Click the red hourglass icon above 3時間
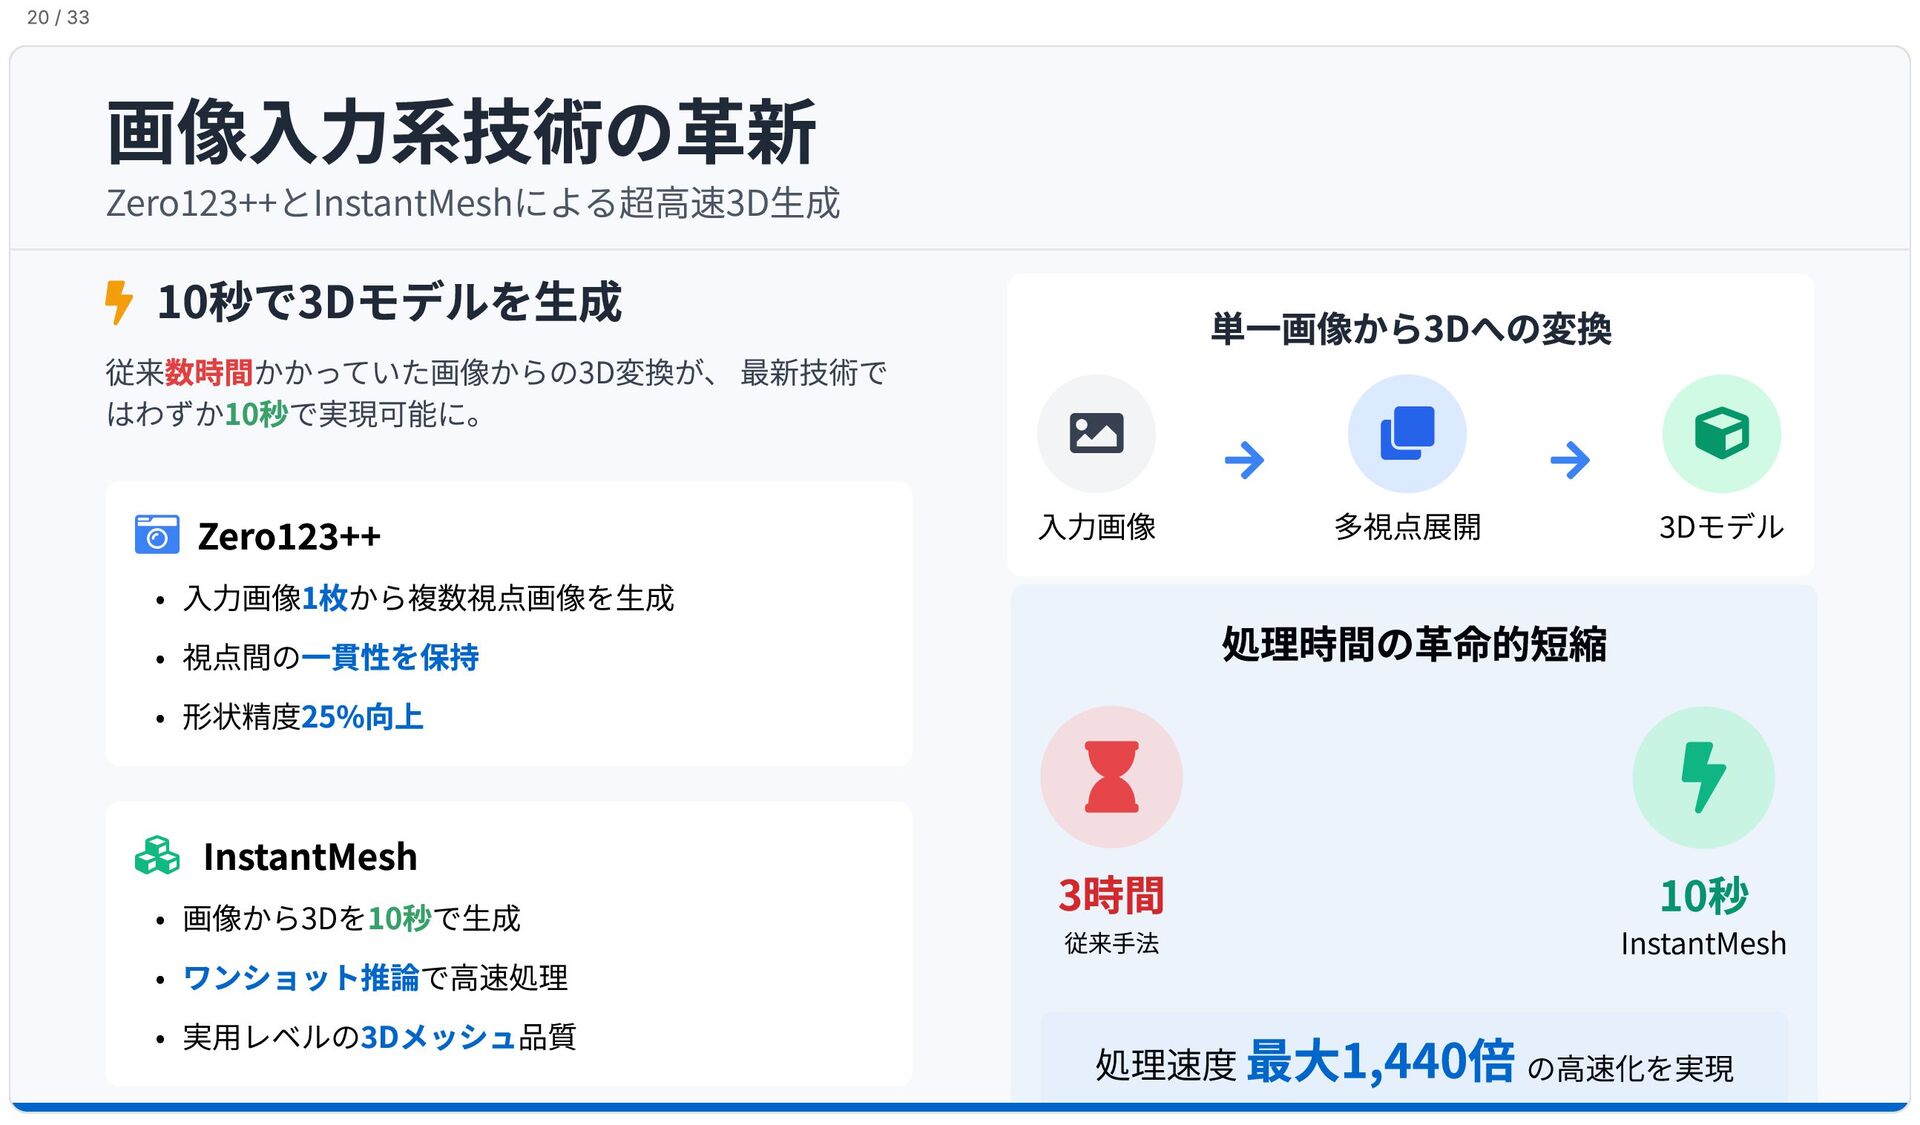This screenshot has height=1125, width=1920. tap(1111, 776)
